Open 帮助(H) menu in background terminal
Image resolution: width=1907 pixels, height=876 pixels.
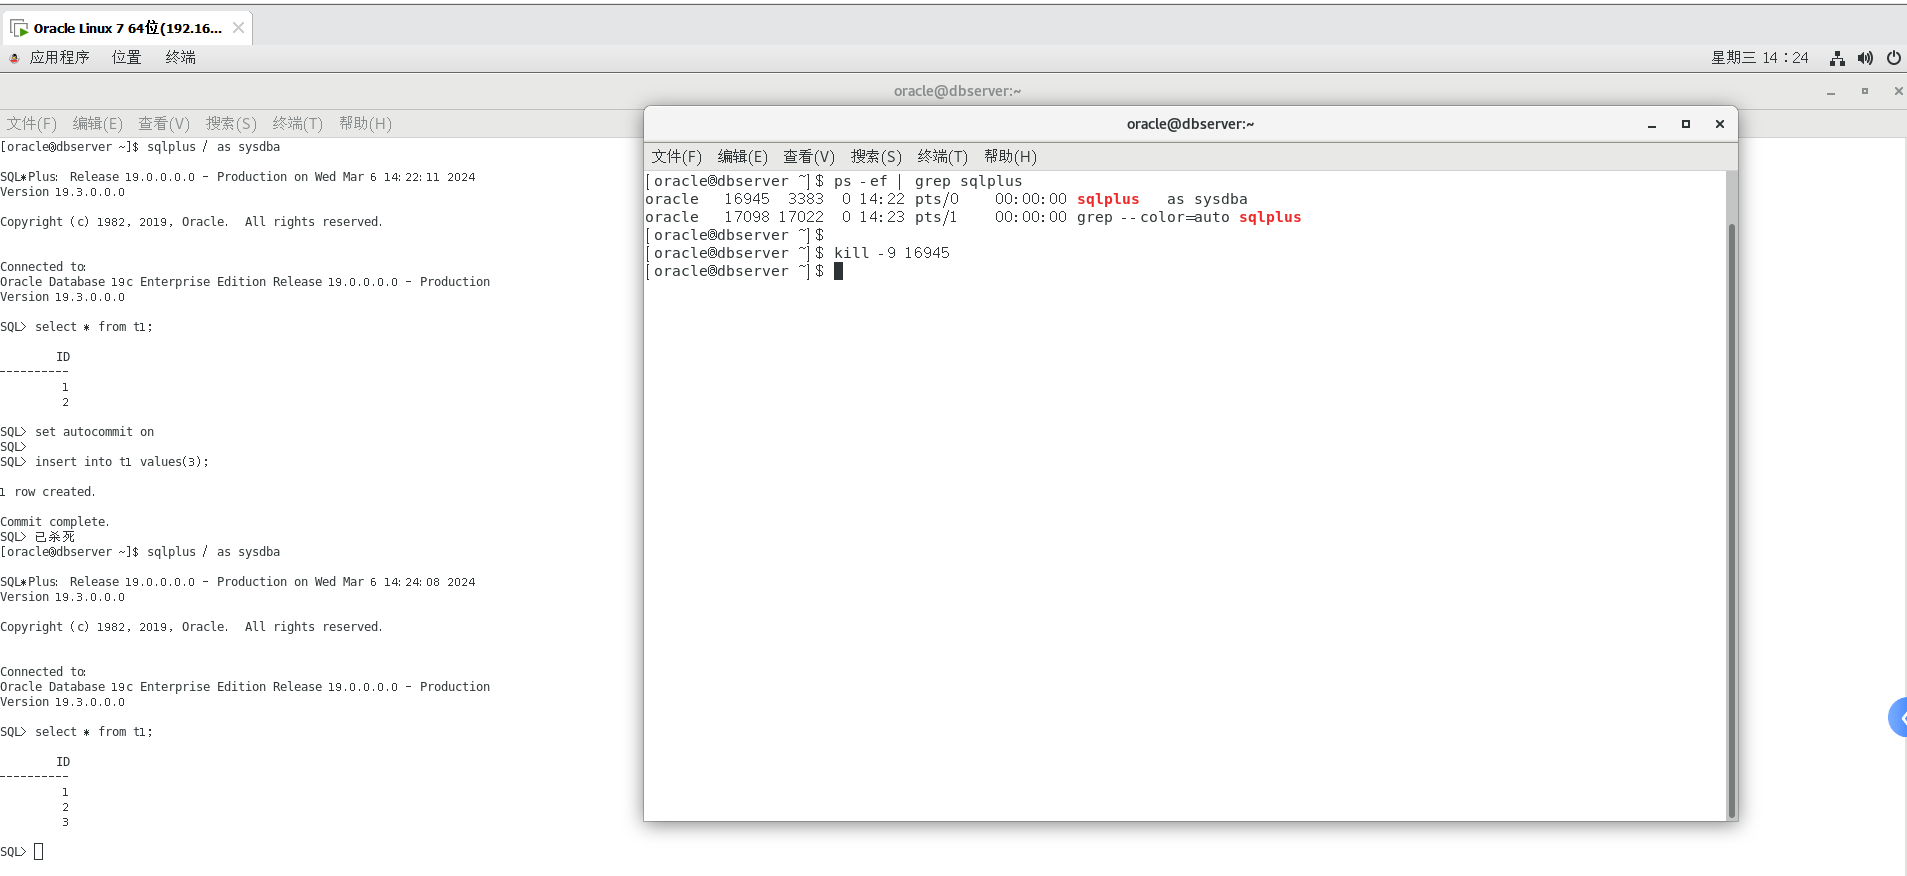point(365,123)
